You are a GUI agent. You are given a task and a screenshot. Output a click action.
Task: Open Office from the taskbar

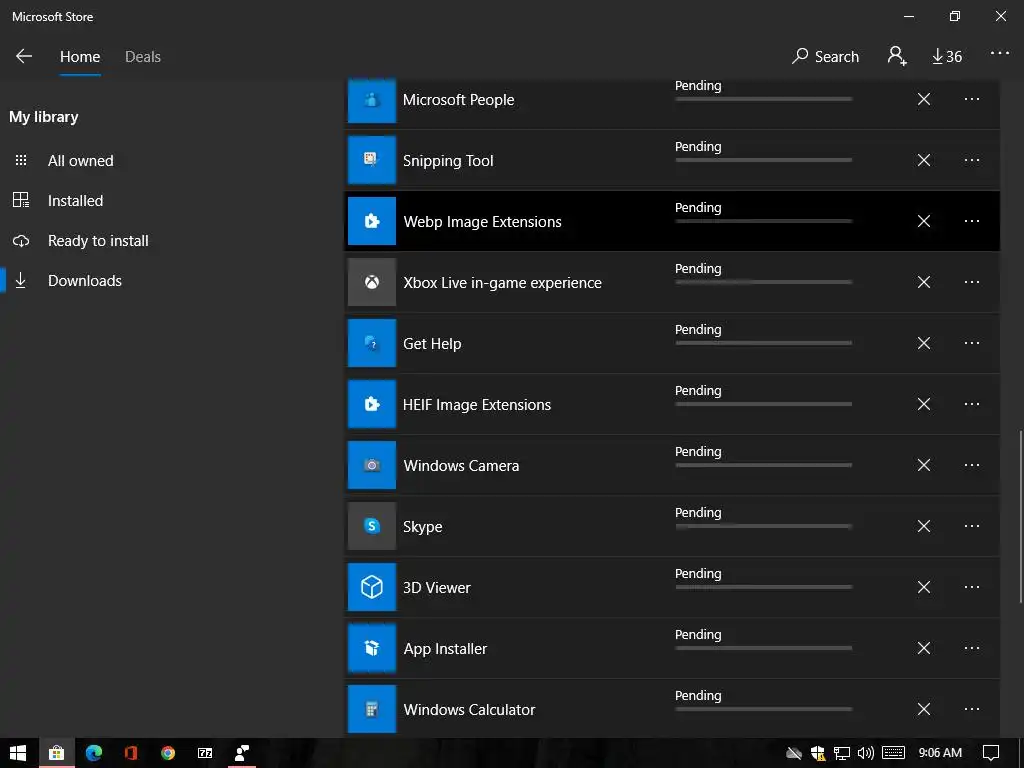131,753
